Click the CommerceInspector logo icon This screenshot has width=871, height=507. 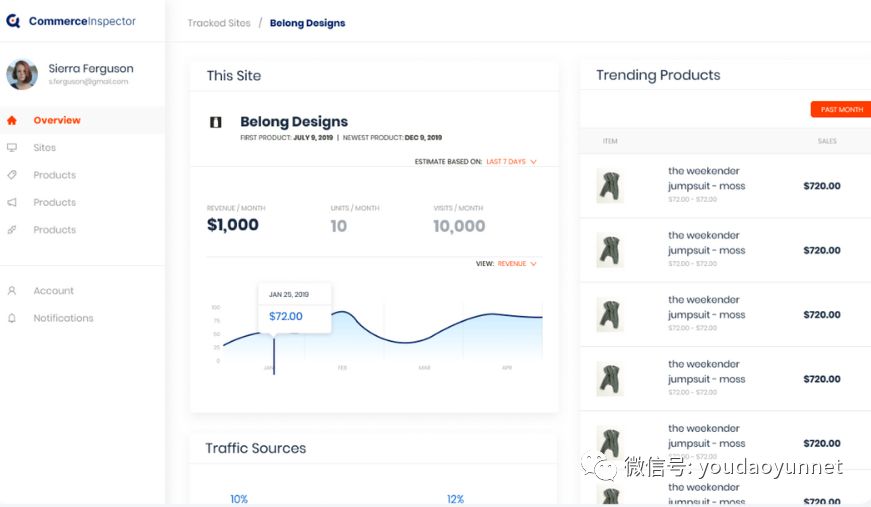pos(13,21)
